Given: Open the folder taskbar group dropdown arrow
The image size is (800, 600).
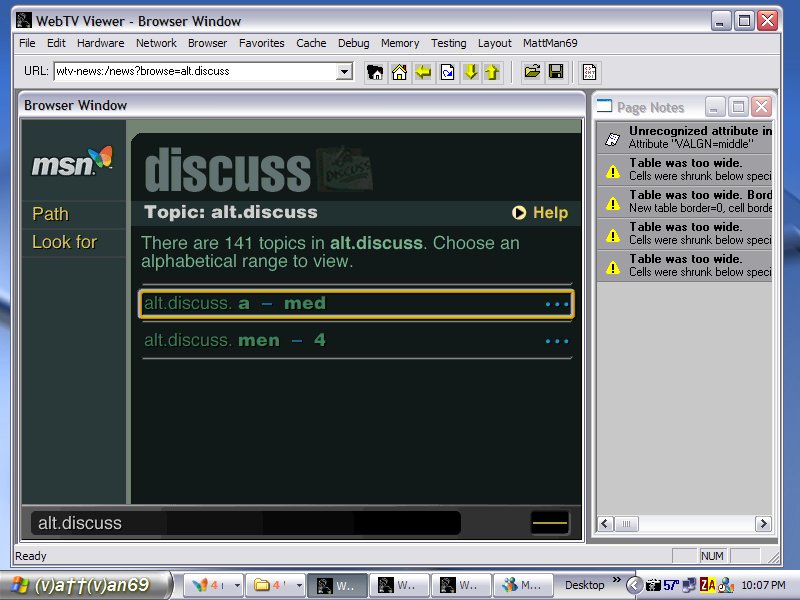Looking at the screenshot, I should [x=299, y=586].
